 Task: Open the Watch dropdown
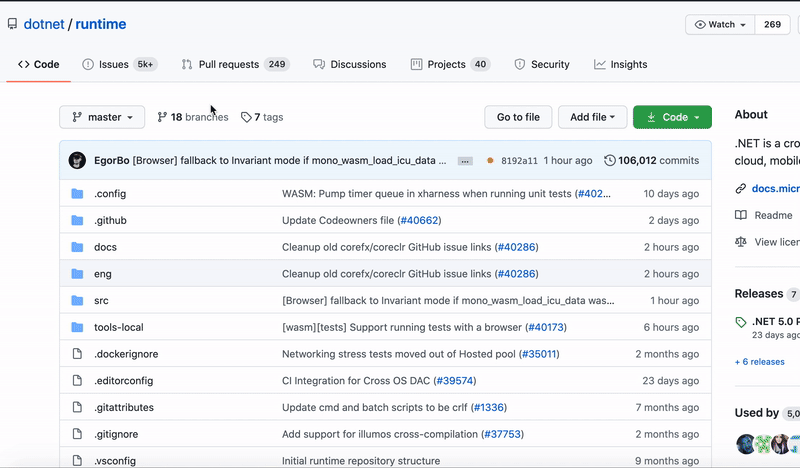click(x=720, y=24)
